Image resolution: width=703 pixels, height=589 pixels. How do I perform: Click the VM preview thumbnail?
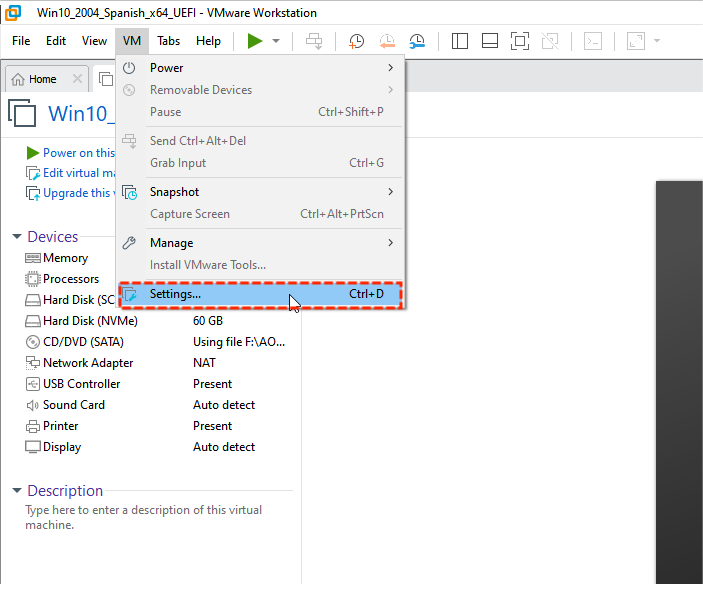point(679,382)
